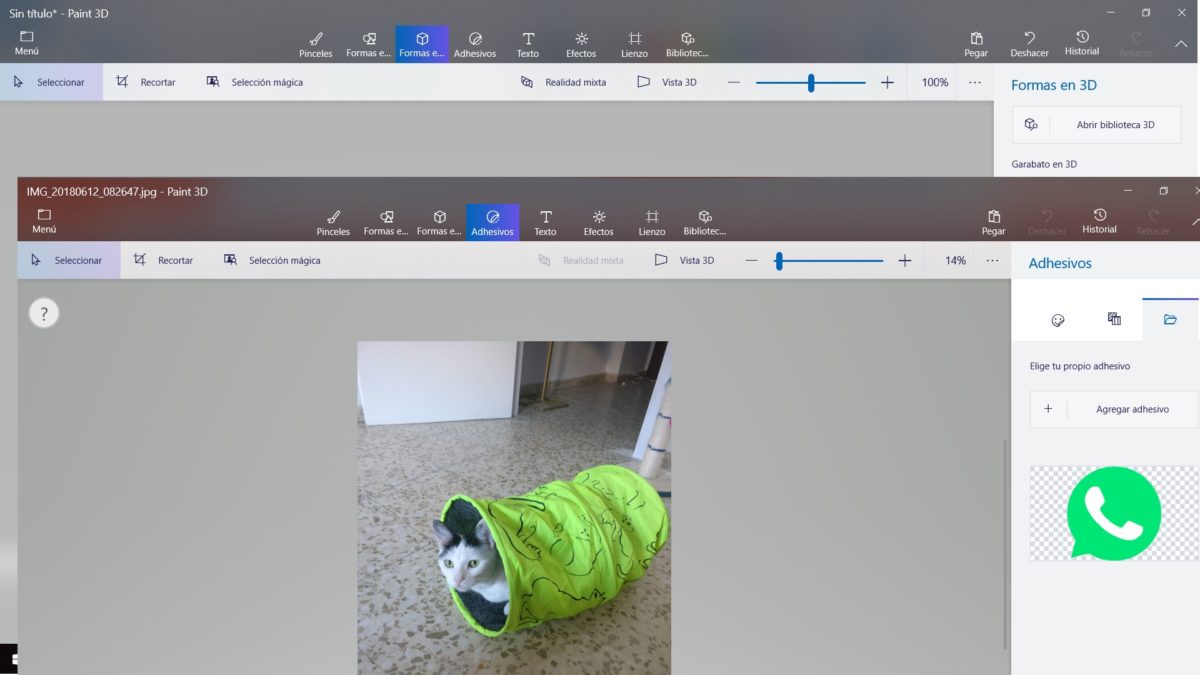The height and width of the screenshot is (675, 1200).
Task: Click the Agregar adhesivo button
Action: coord(1114,409)
